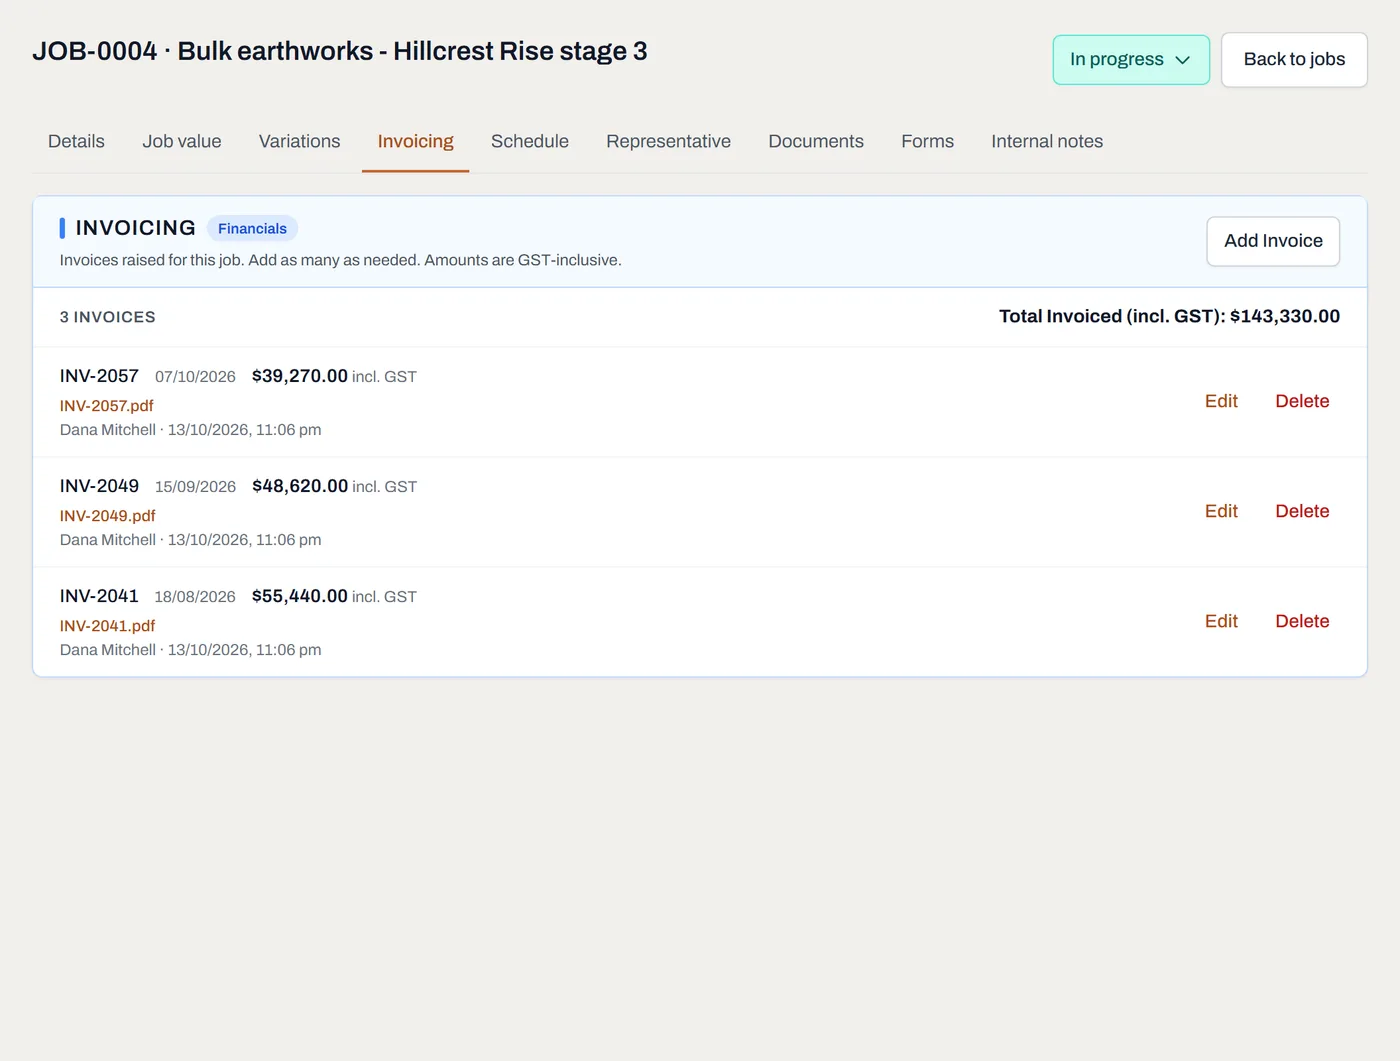Open the INV-2041.pdf attachment link
Screen dimensions: 1400x1061
107,626
